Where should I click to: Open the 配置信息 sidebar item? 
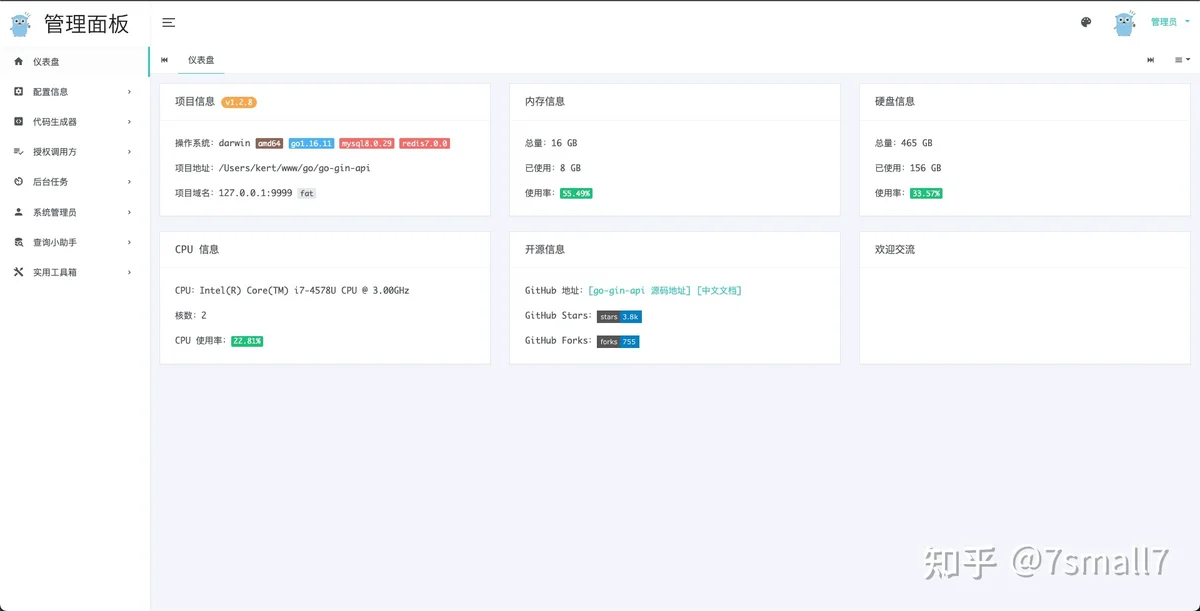pyautogui.click(x=75, y=91)
